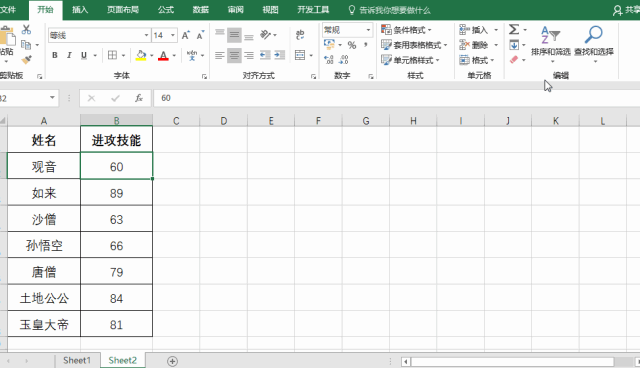Toggle Wrap Text icon
Image resolution: width=640 pixels, height=368 pixels.
click(x=300, y=35)
